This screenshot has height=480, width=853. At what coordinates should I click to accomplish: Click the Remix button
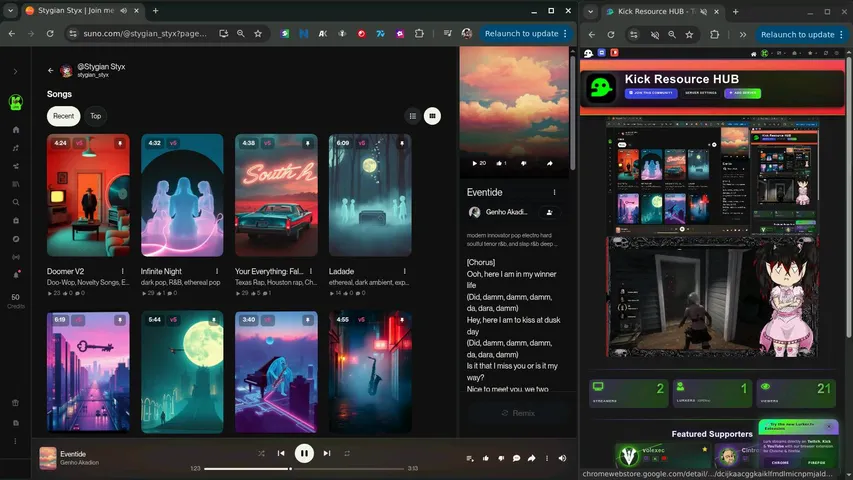517,413
